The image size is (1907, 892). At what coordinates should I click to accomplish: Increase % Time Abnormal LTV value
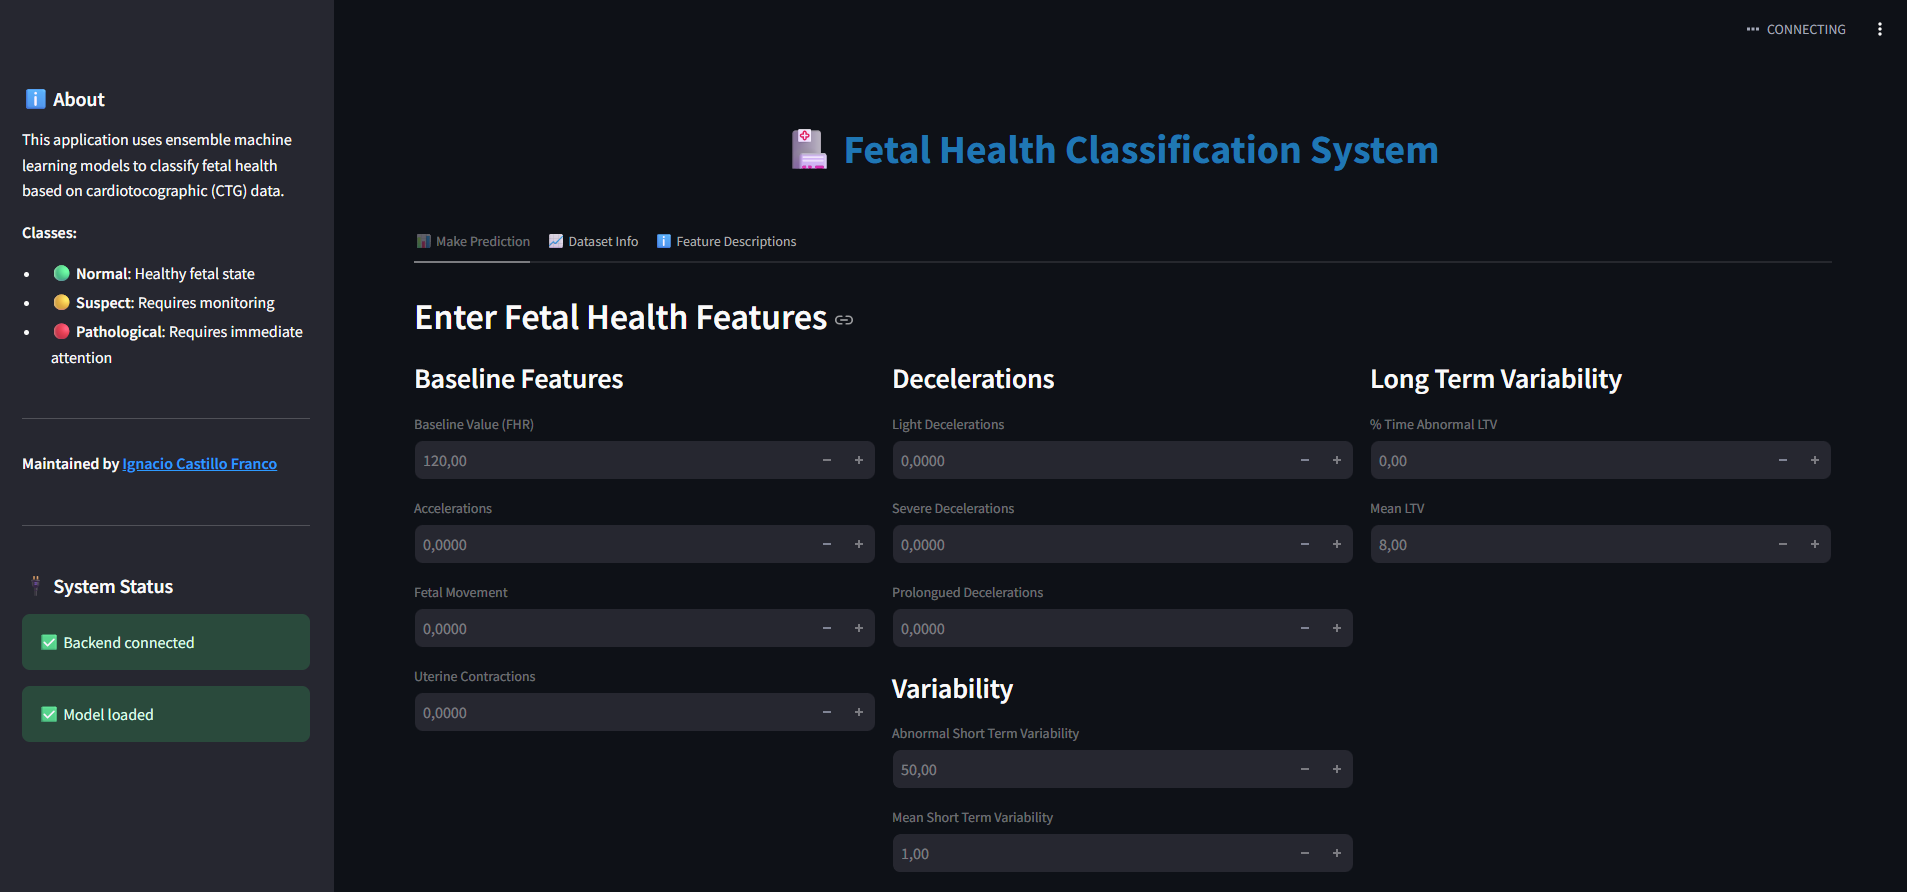click(x=1814, y=460)
